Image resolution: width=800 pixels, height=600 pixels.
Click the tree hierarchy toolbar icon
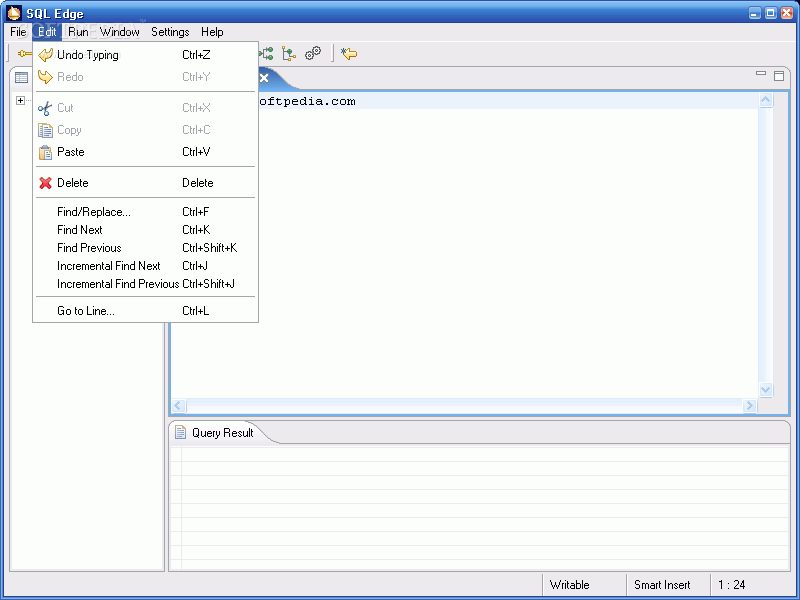(289, 54)
